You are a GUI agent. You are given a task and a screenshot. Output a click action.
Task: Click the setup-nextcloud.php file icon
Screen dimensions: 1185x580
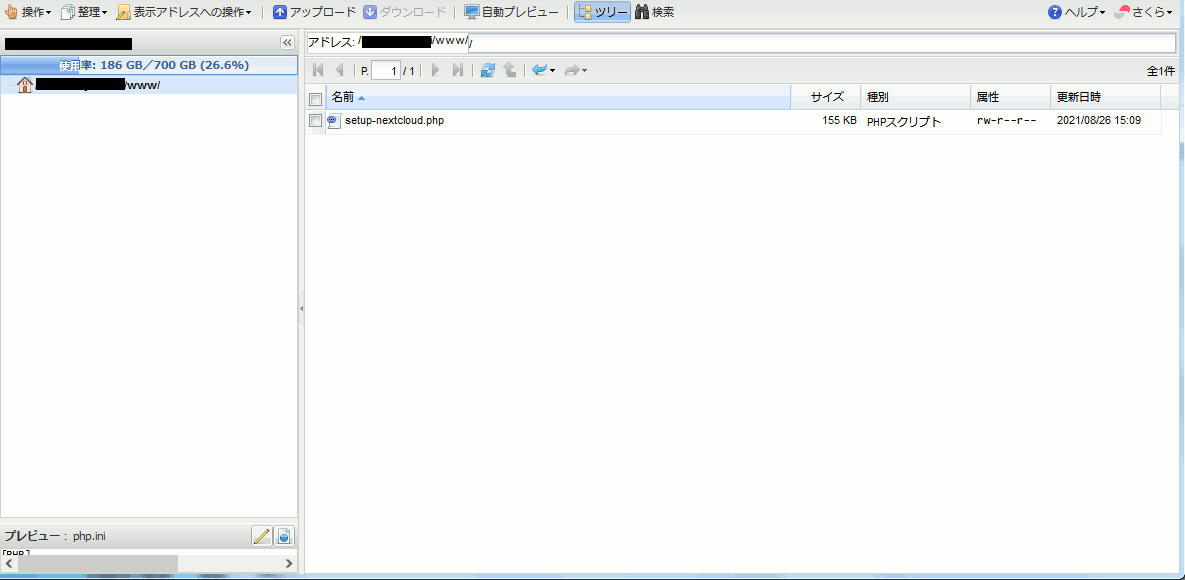pyautogui.click(x=334, y=121)
